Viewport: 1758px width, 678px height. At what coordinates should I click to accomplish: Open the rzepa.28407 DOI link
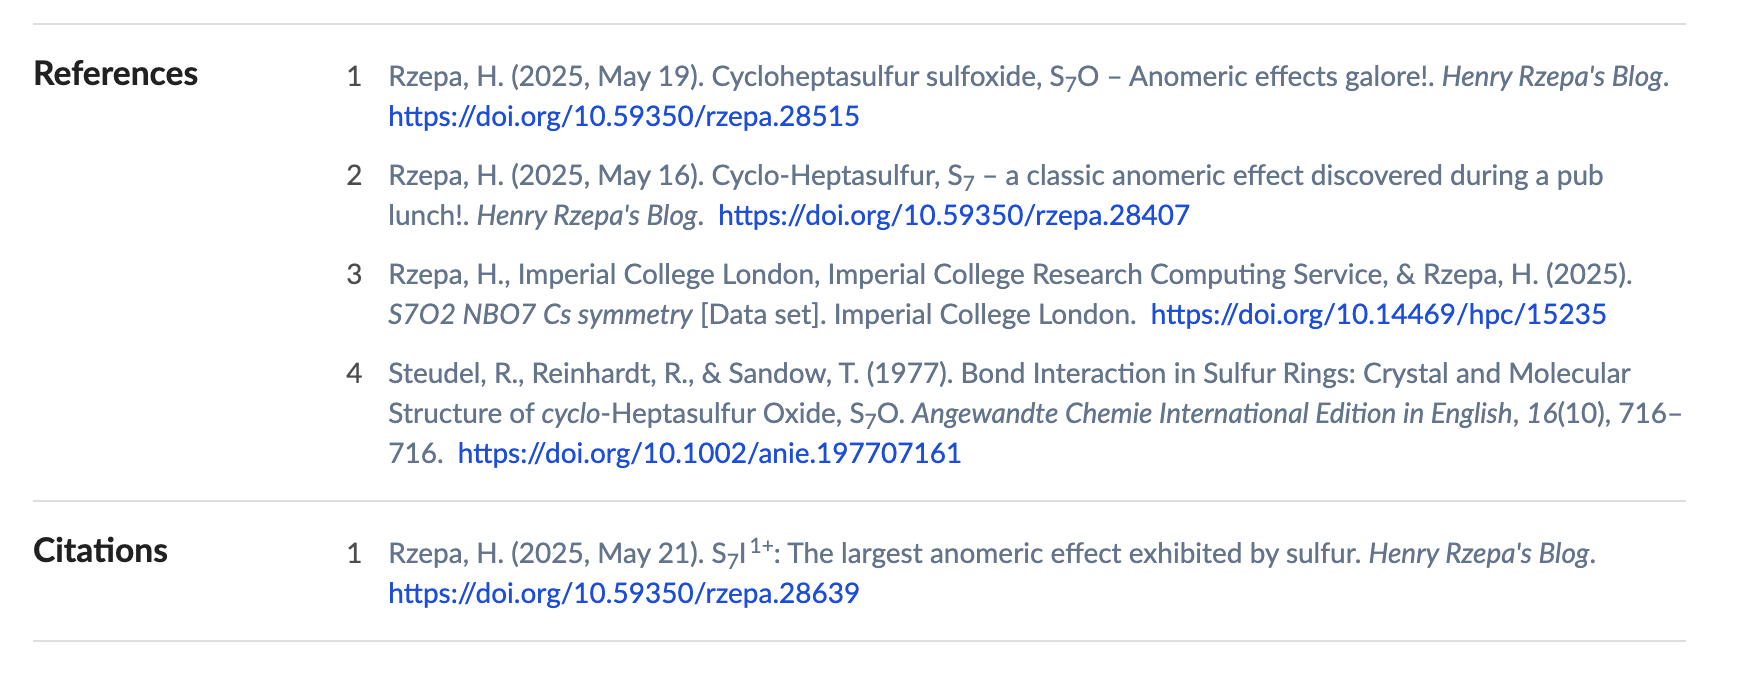point(953,216)
